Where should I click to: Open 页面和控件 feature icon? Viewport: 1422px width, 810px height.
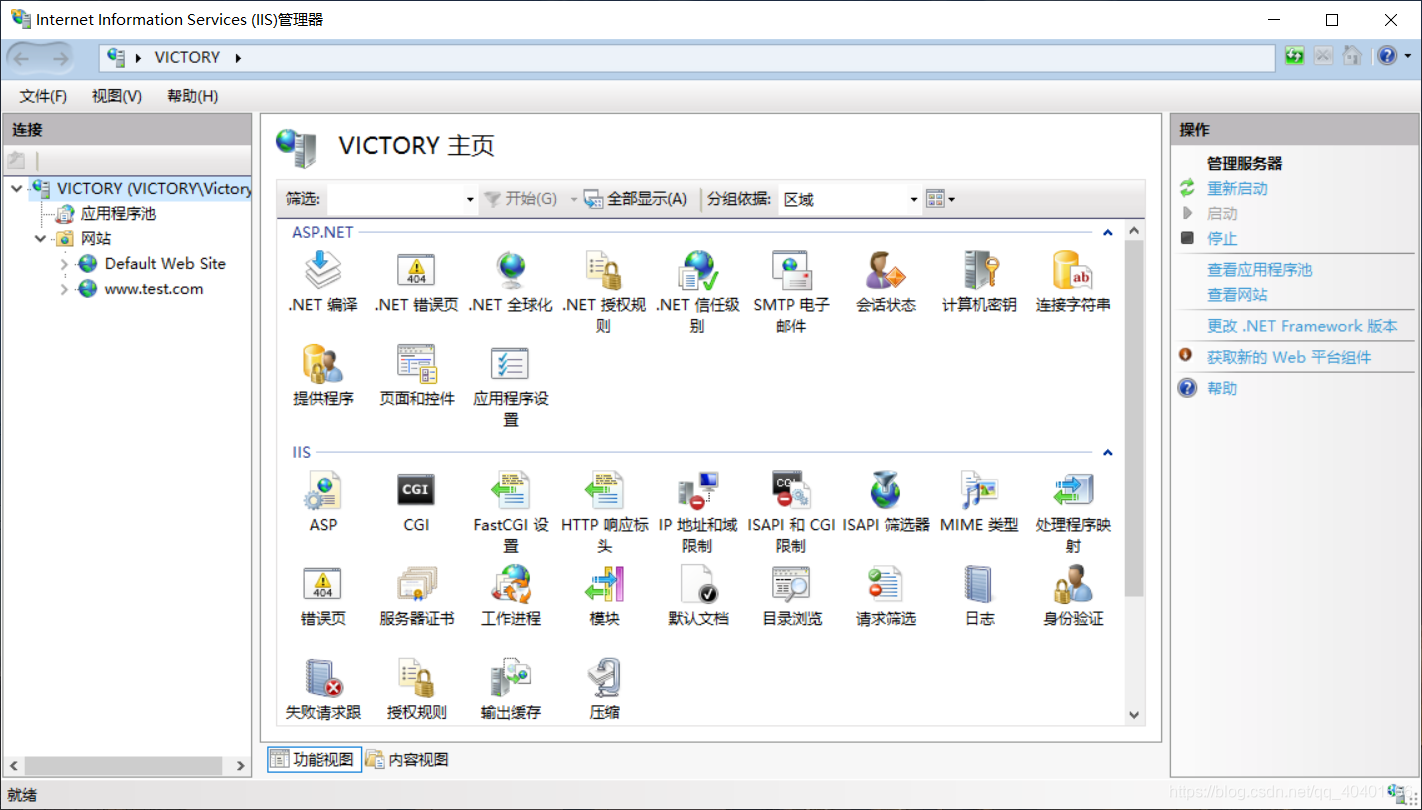coord(416,364)
